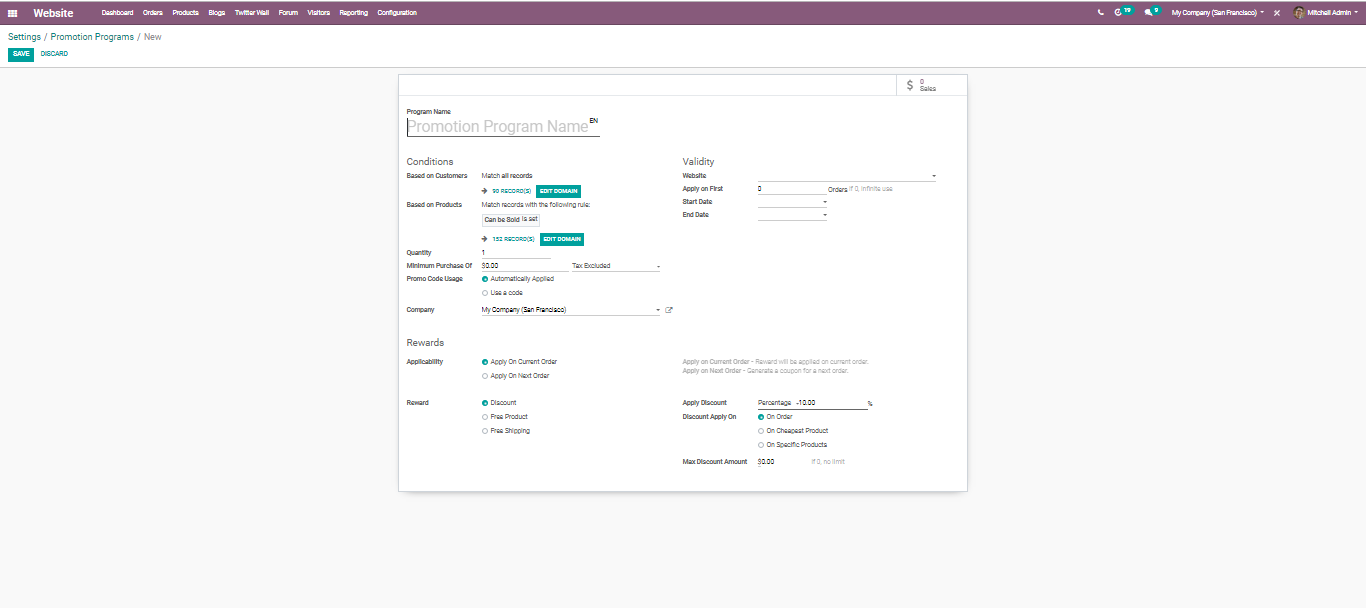Image resolution: width=1366 pixels, height=608 pixels.
Task: Apply discount On Specific Products
Action: coord(761,445)
